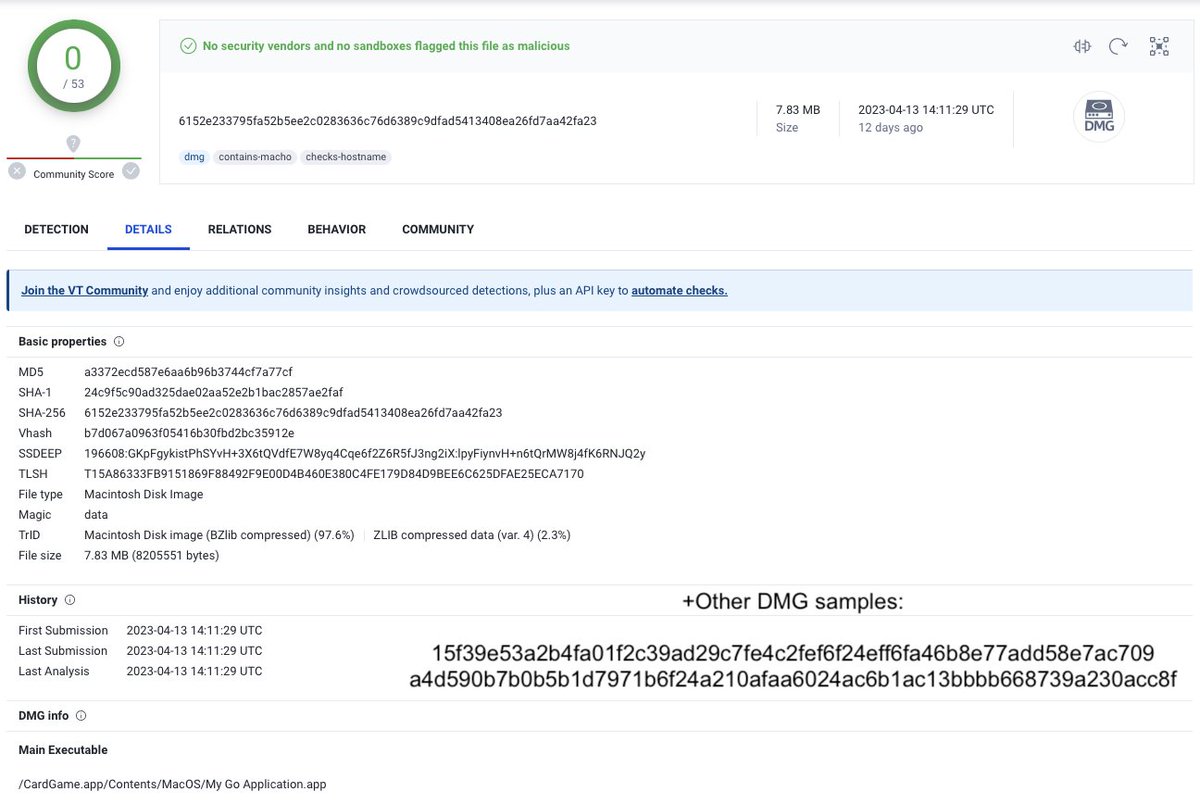Click the community score X vote icon
The image size is (1200, 804).
(17, 172)
